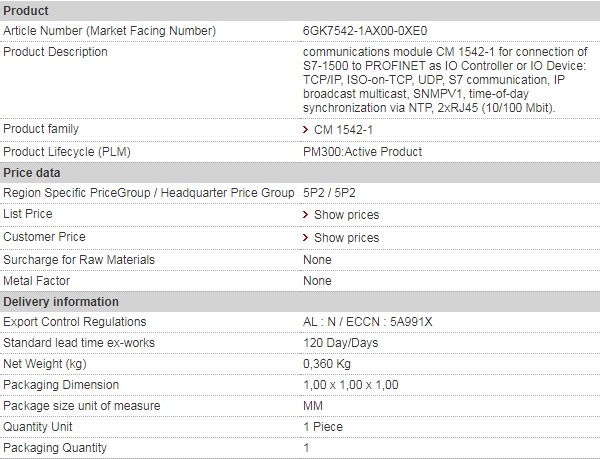Click the Quantity Unit label
Viewport: 602px width, 459px height.
(x=38, y=427)
